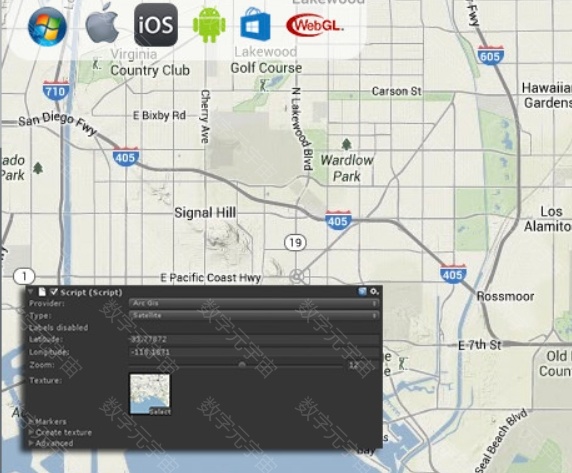Click Select on the texture thumbnail

click(160, 412)
